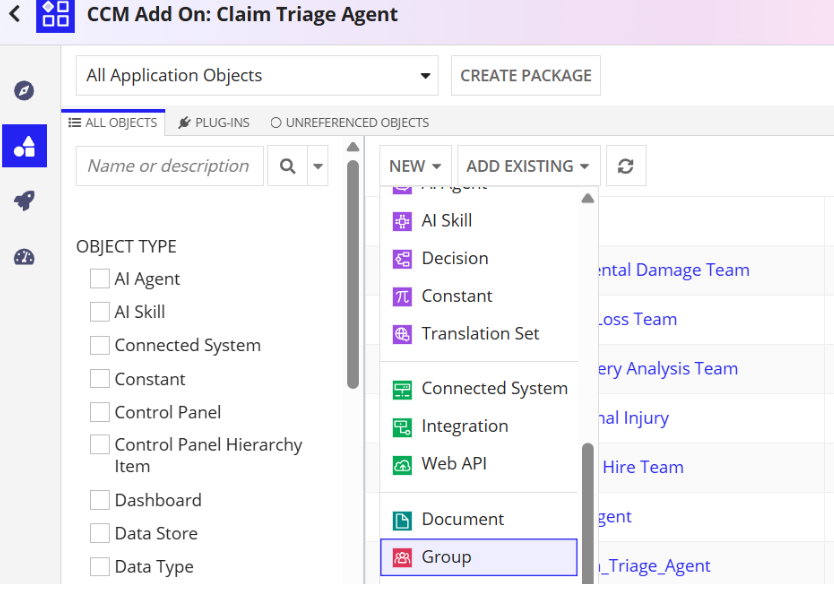The width and height of the screenshot is (834, 592).
Task: Select Web API menu item
Action: [x=479, y=464]
